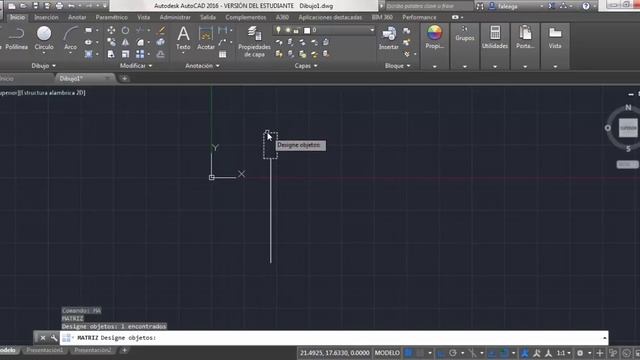The image size is (640, 360).
Task: Select the Copy tool in Modificar
Action: pyautogui.click(x=111, y=42)
